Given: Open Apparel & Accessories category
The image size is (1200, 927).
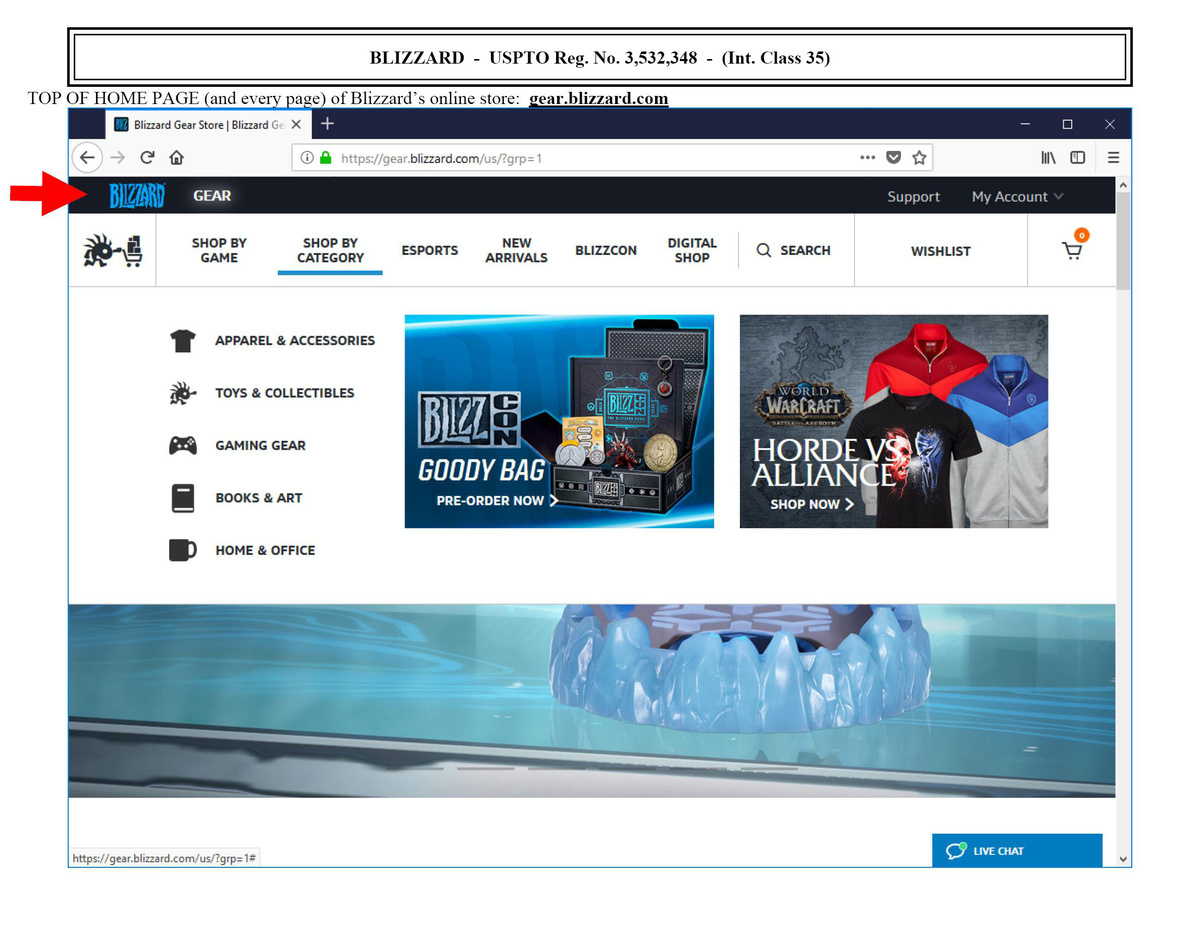Looking at the screenshot, I should (x=294, y=341).
